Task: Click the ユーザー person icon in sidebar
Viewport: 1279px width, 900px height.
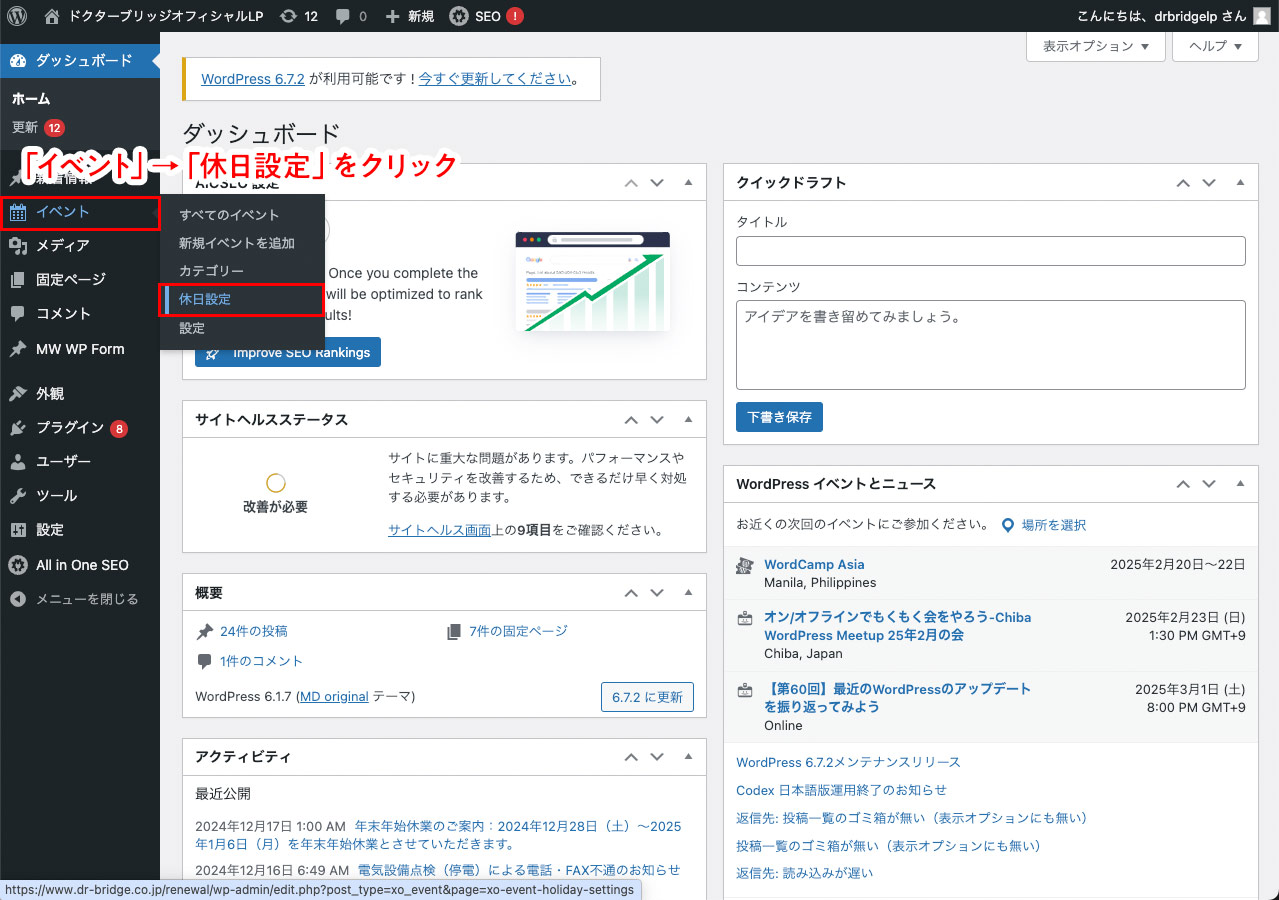Action: 18,462
